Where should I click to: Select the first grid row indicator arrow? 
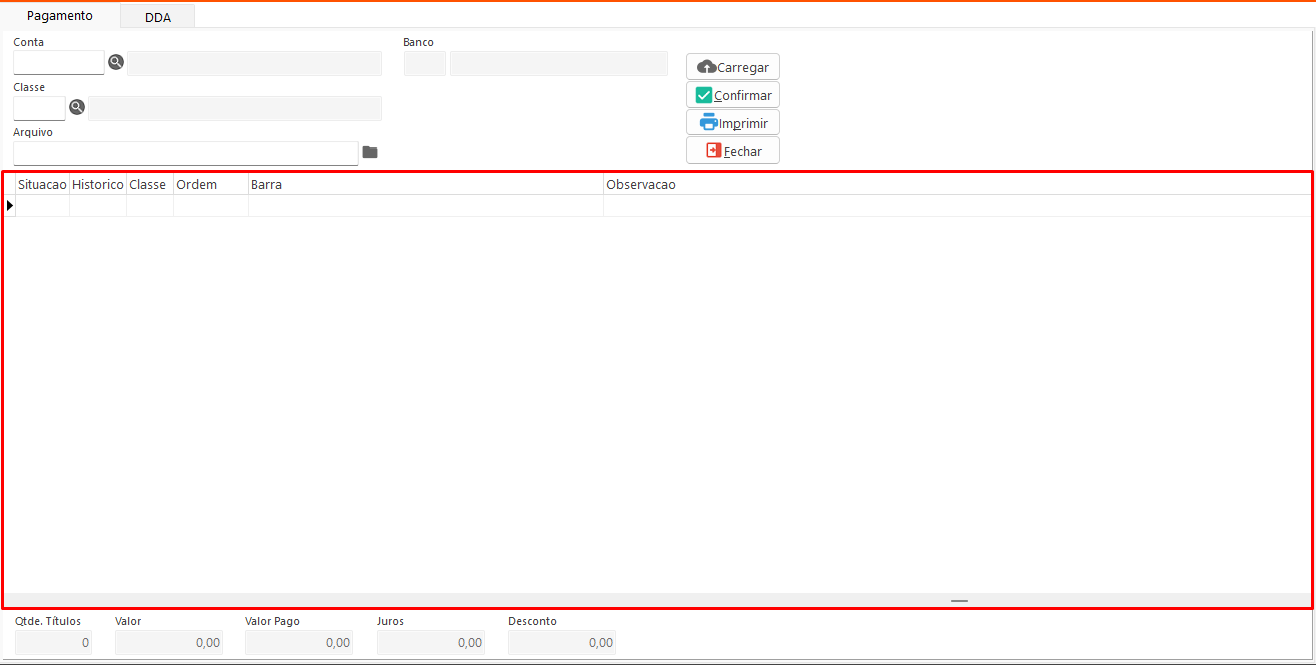pos(10,205)
